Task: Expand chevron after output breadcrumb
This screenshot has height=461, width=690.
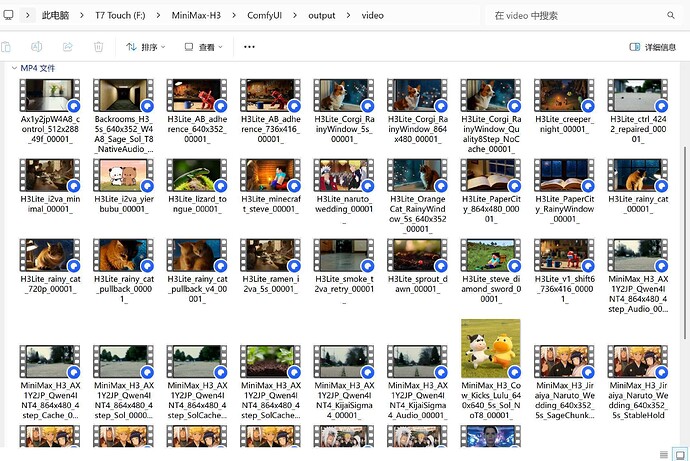Action: click(349, 15)
